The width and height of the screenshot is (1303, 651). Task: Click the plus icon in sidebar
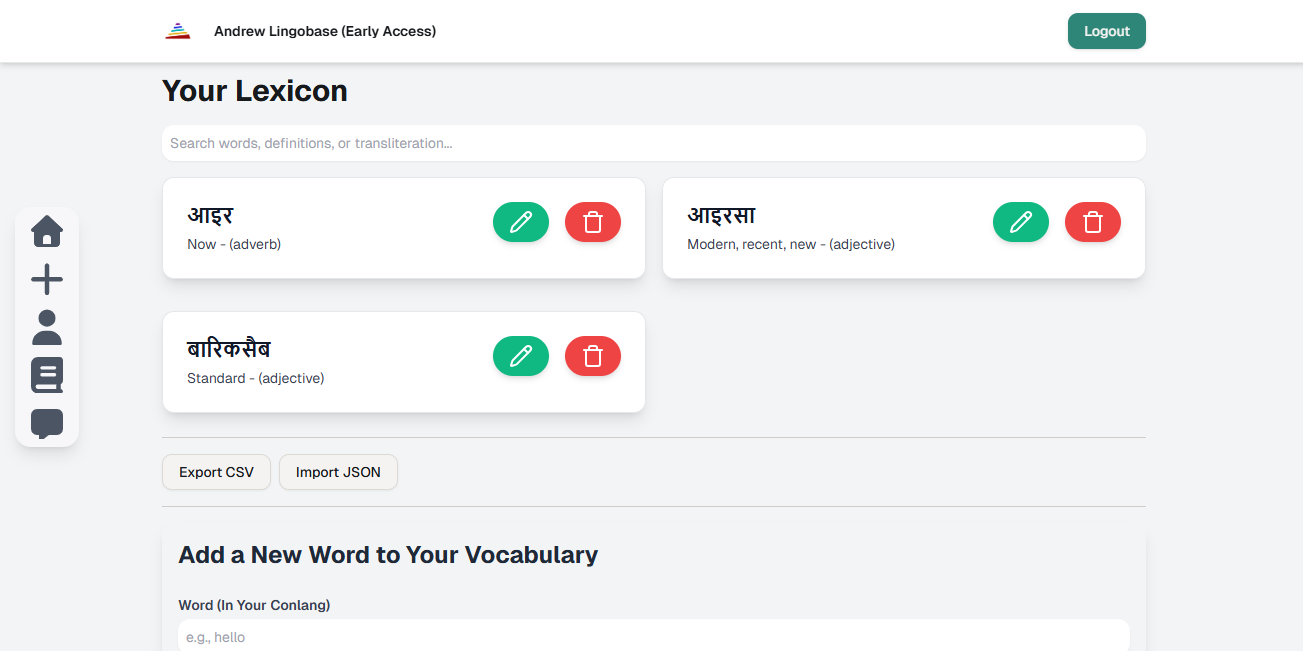[x=47, y=280]
